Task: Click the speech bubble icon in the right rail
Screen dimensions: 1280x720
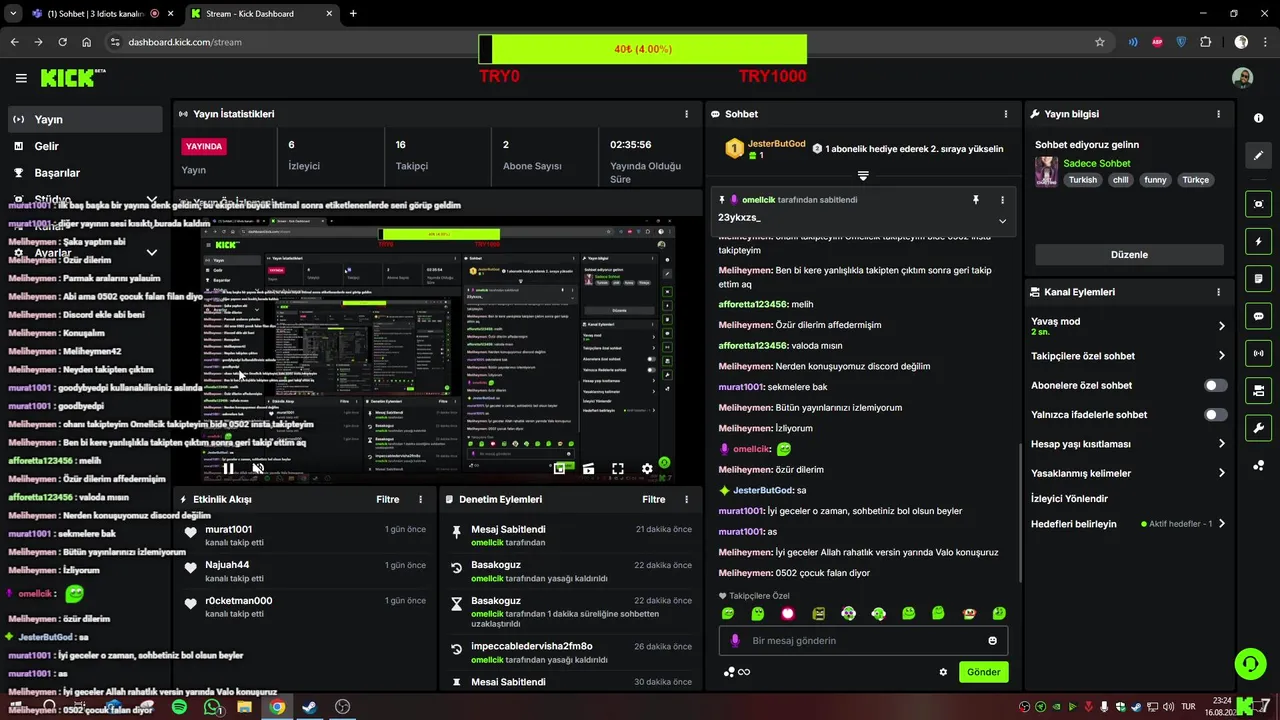Action: click(1258, 316)
